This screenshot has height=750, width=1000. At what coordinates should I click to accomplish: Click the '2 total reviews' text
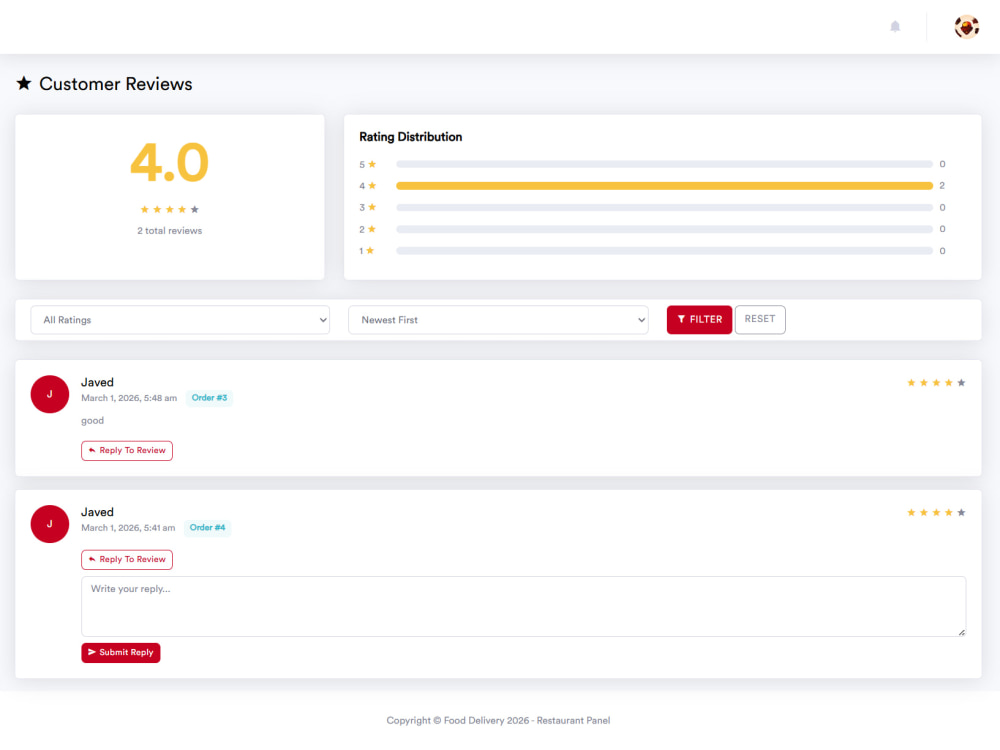coord(170,231)
